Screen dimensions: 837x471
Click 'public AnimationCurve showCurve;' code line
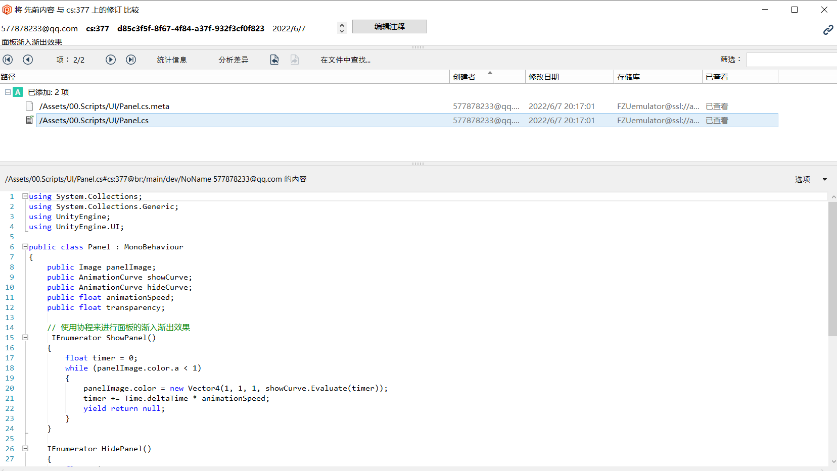point(119,277)
